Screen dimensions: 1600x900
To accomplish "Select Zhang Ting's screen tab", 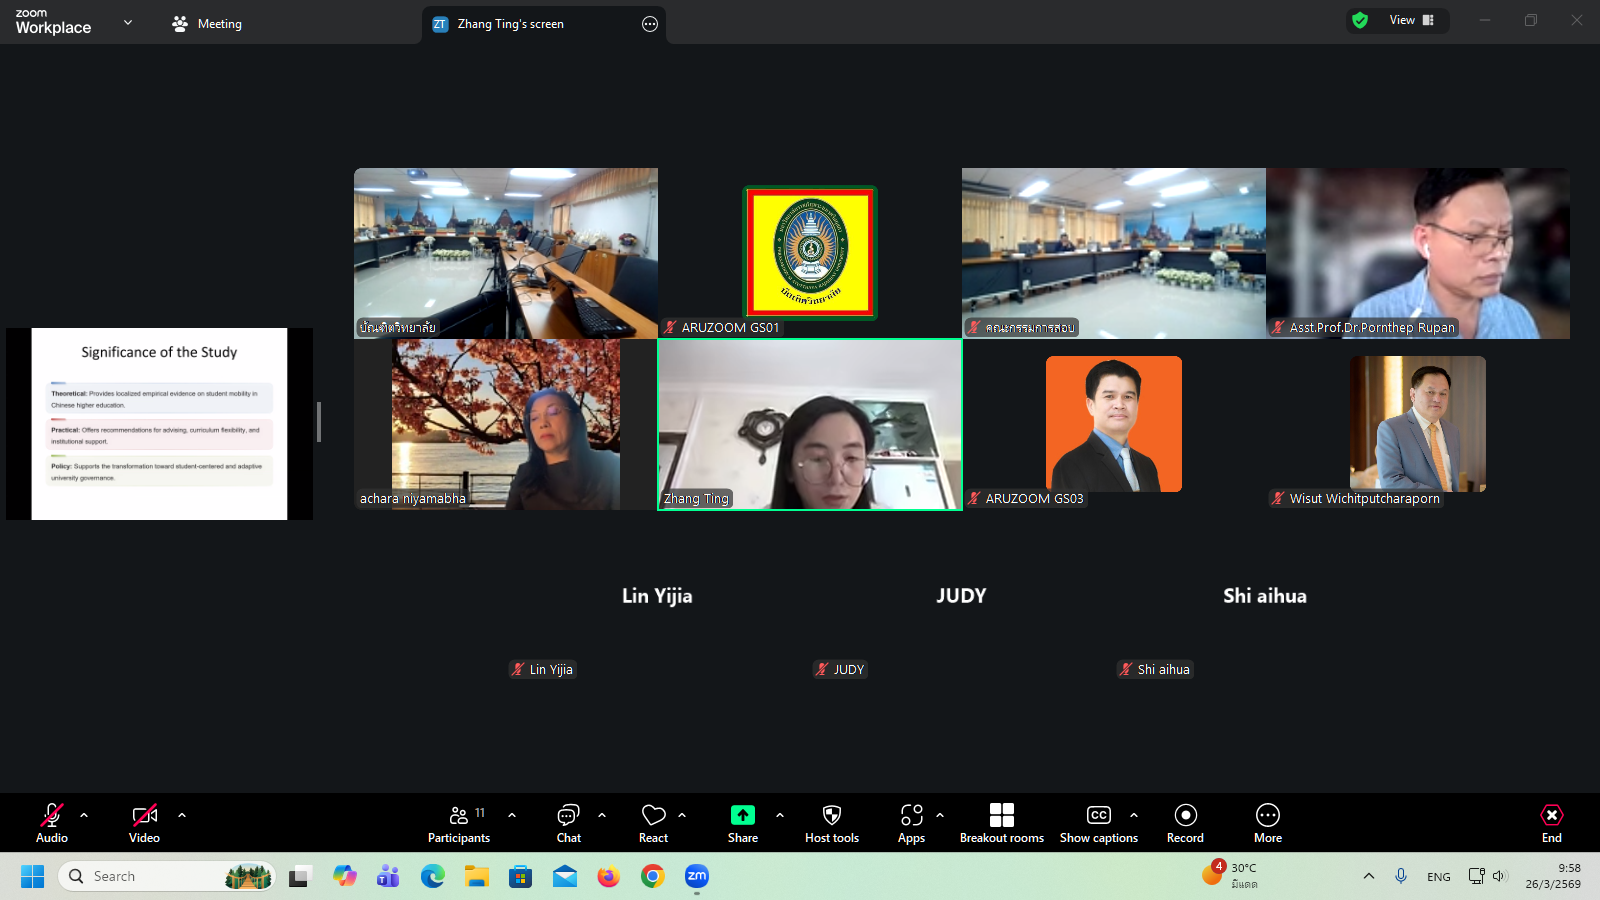I will (510, 24).
